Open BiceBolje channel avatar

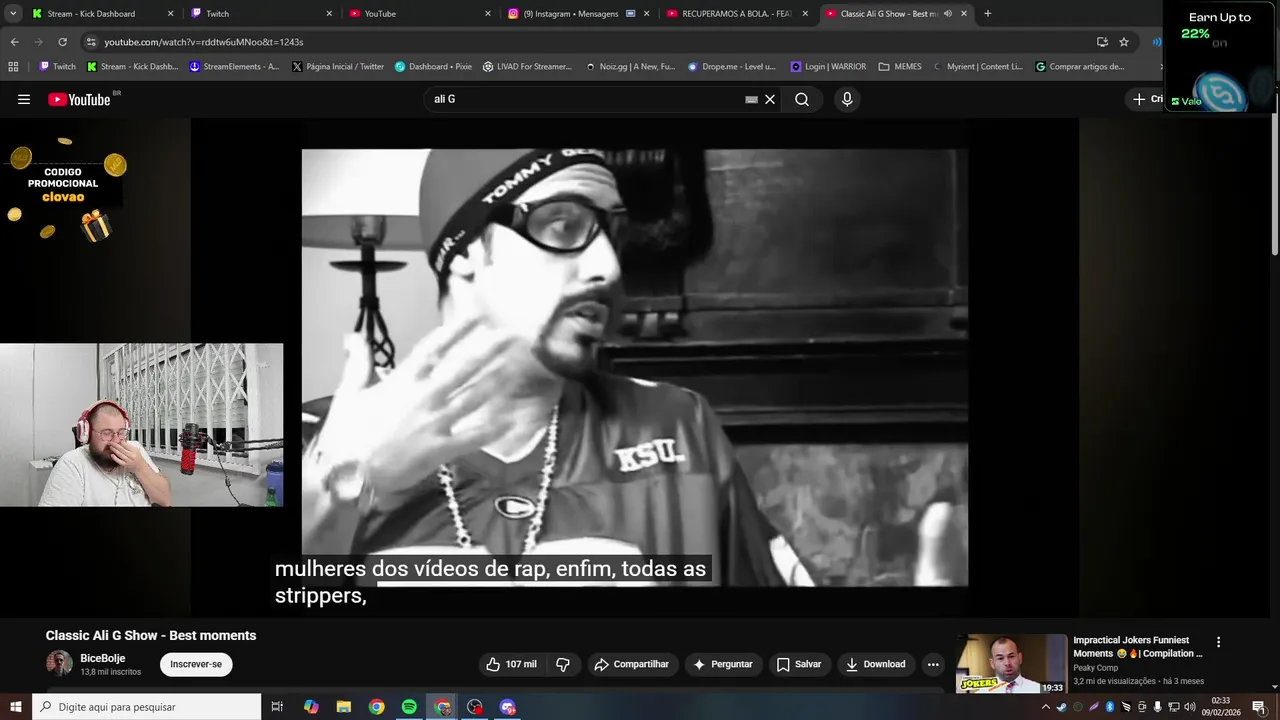point(59,663)
